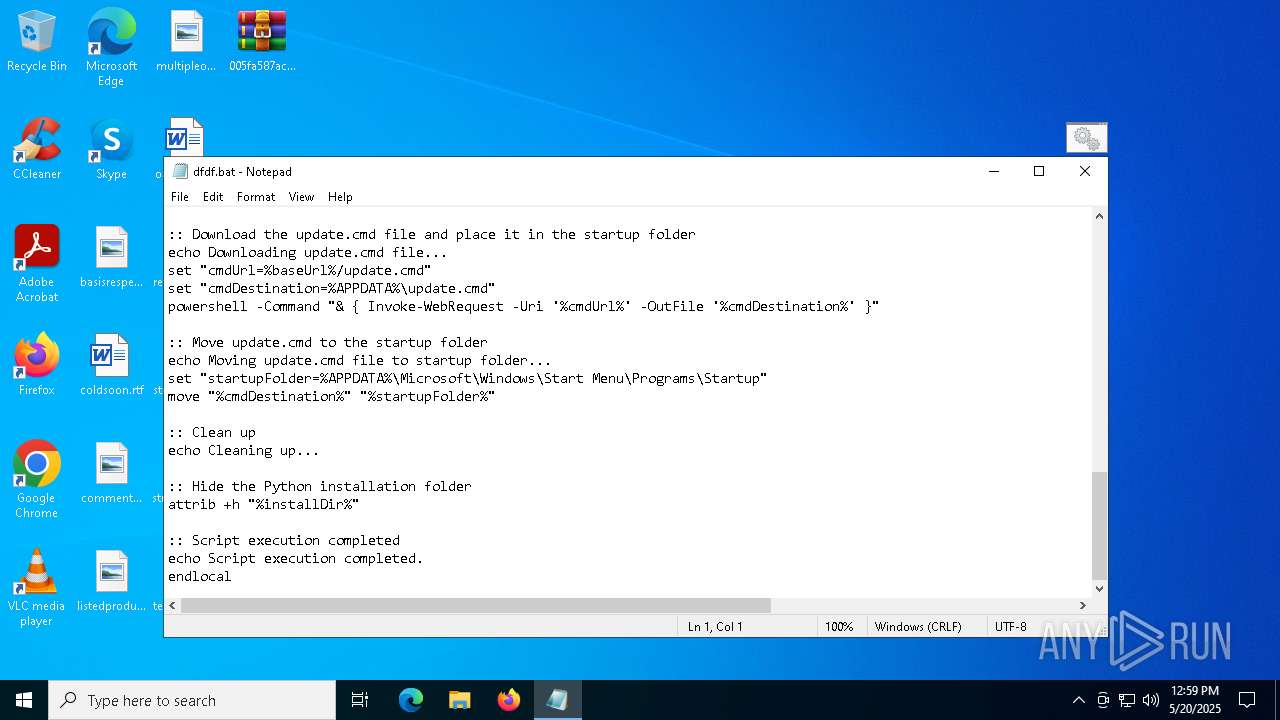Click the 'set "cmdUrl=%baseUrl%/update.cmd"' line

click(x=299, y=270)
